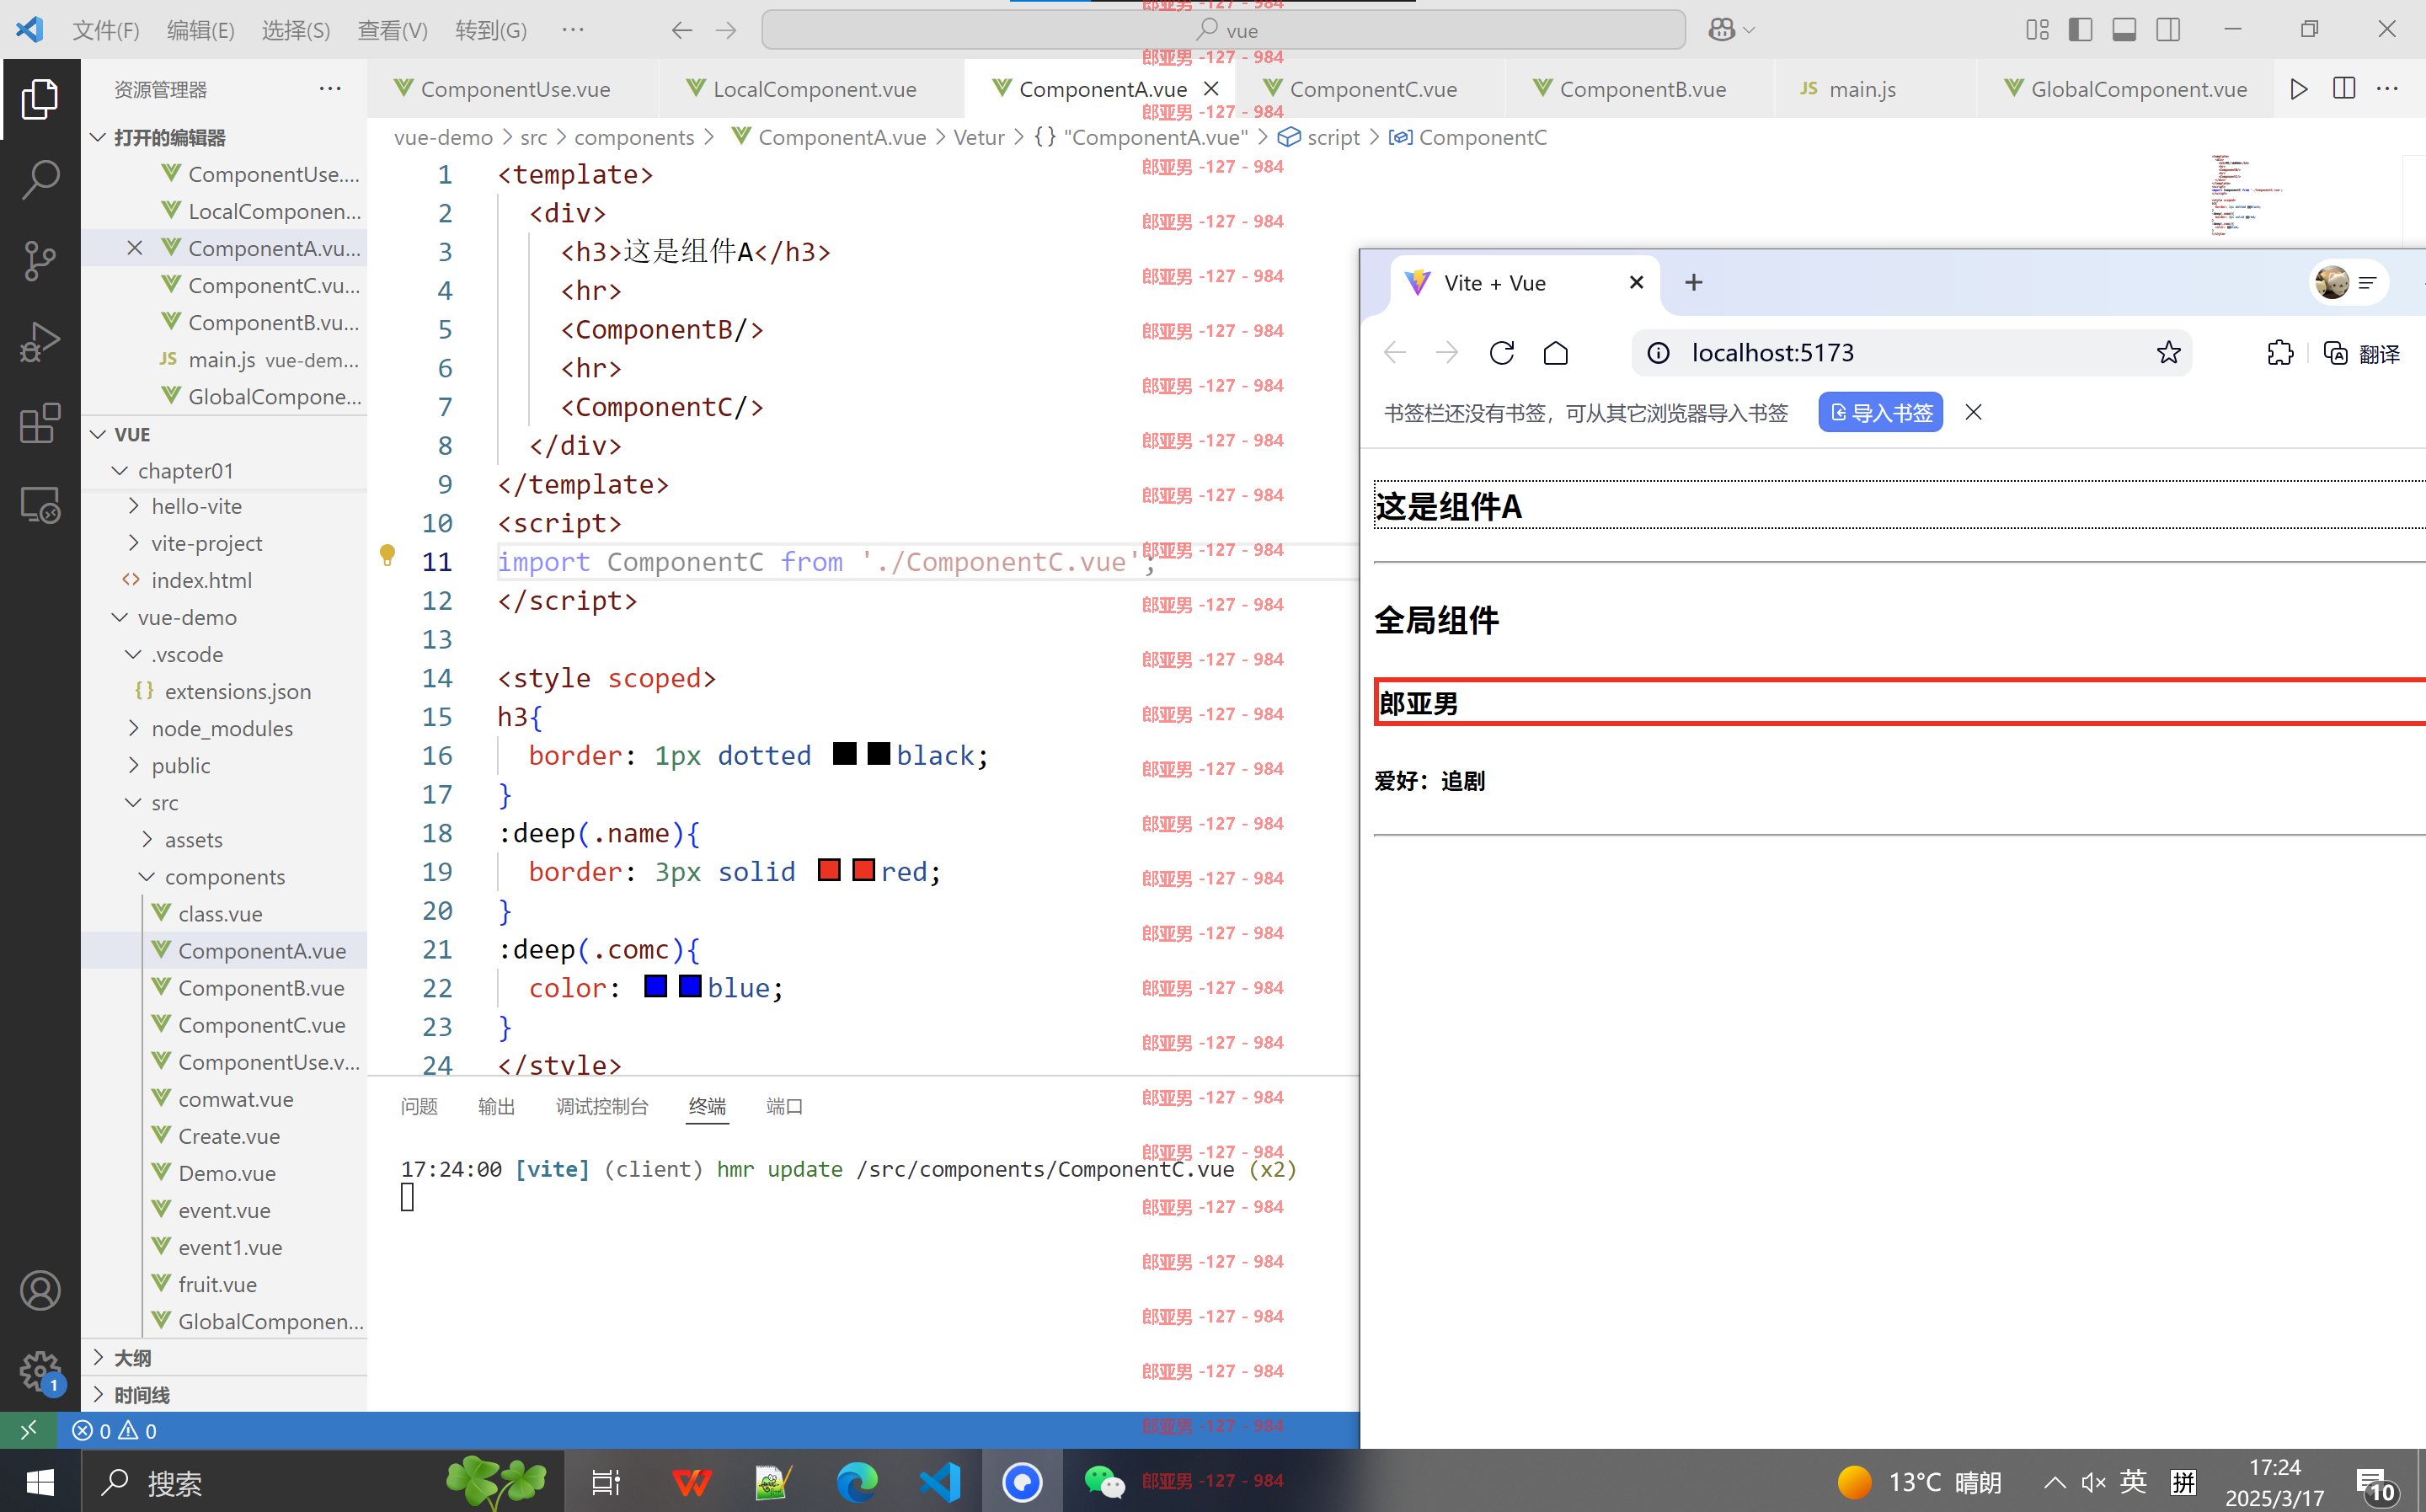Bookmark localhost page with star icon
The image size is (2426, 1512).
pyautogui.click(x=2169, y=353)
